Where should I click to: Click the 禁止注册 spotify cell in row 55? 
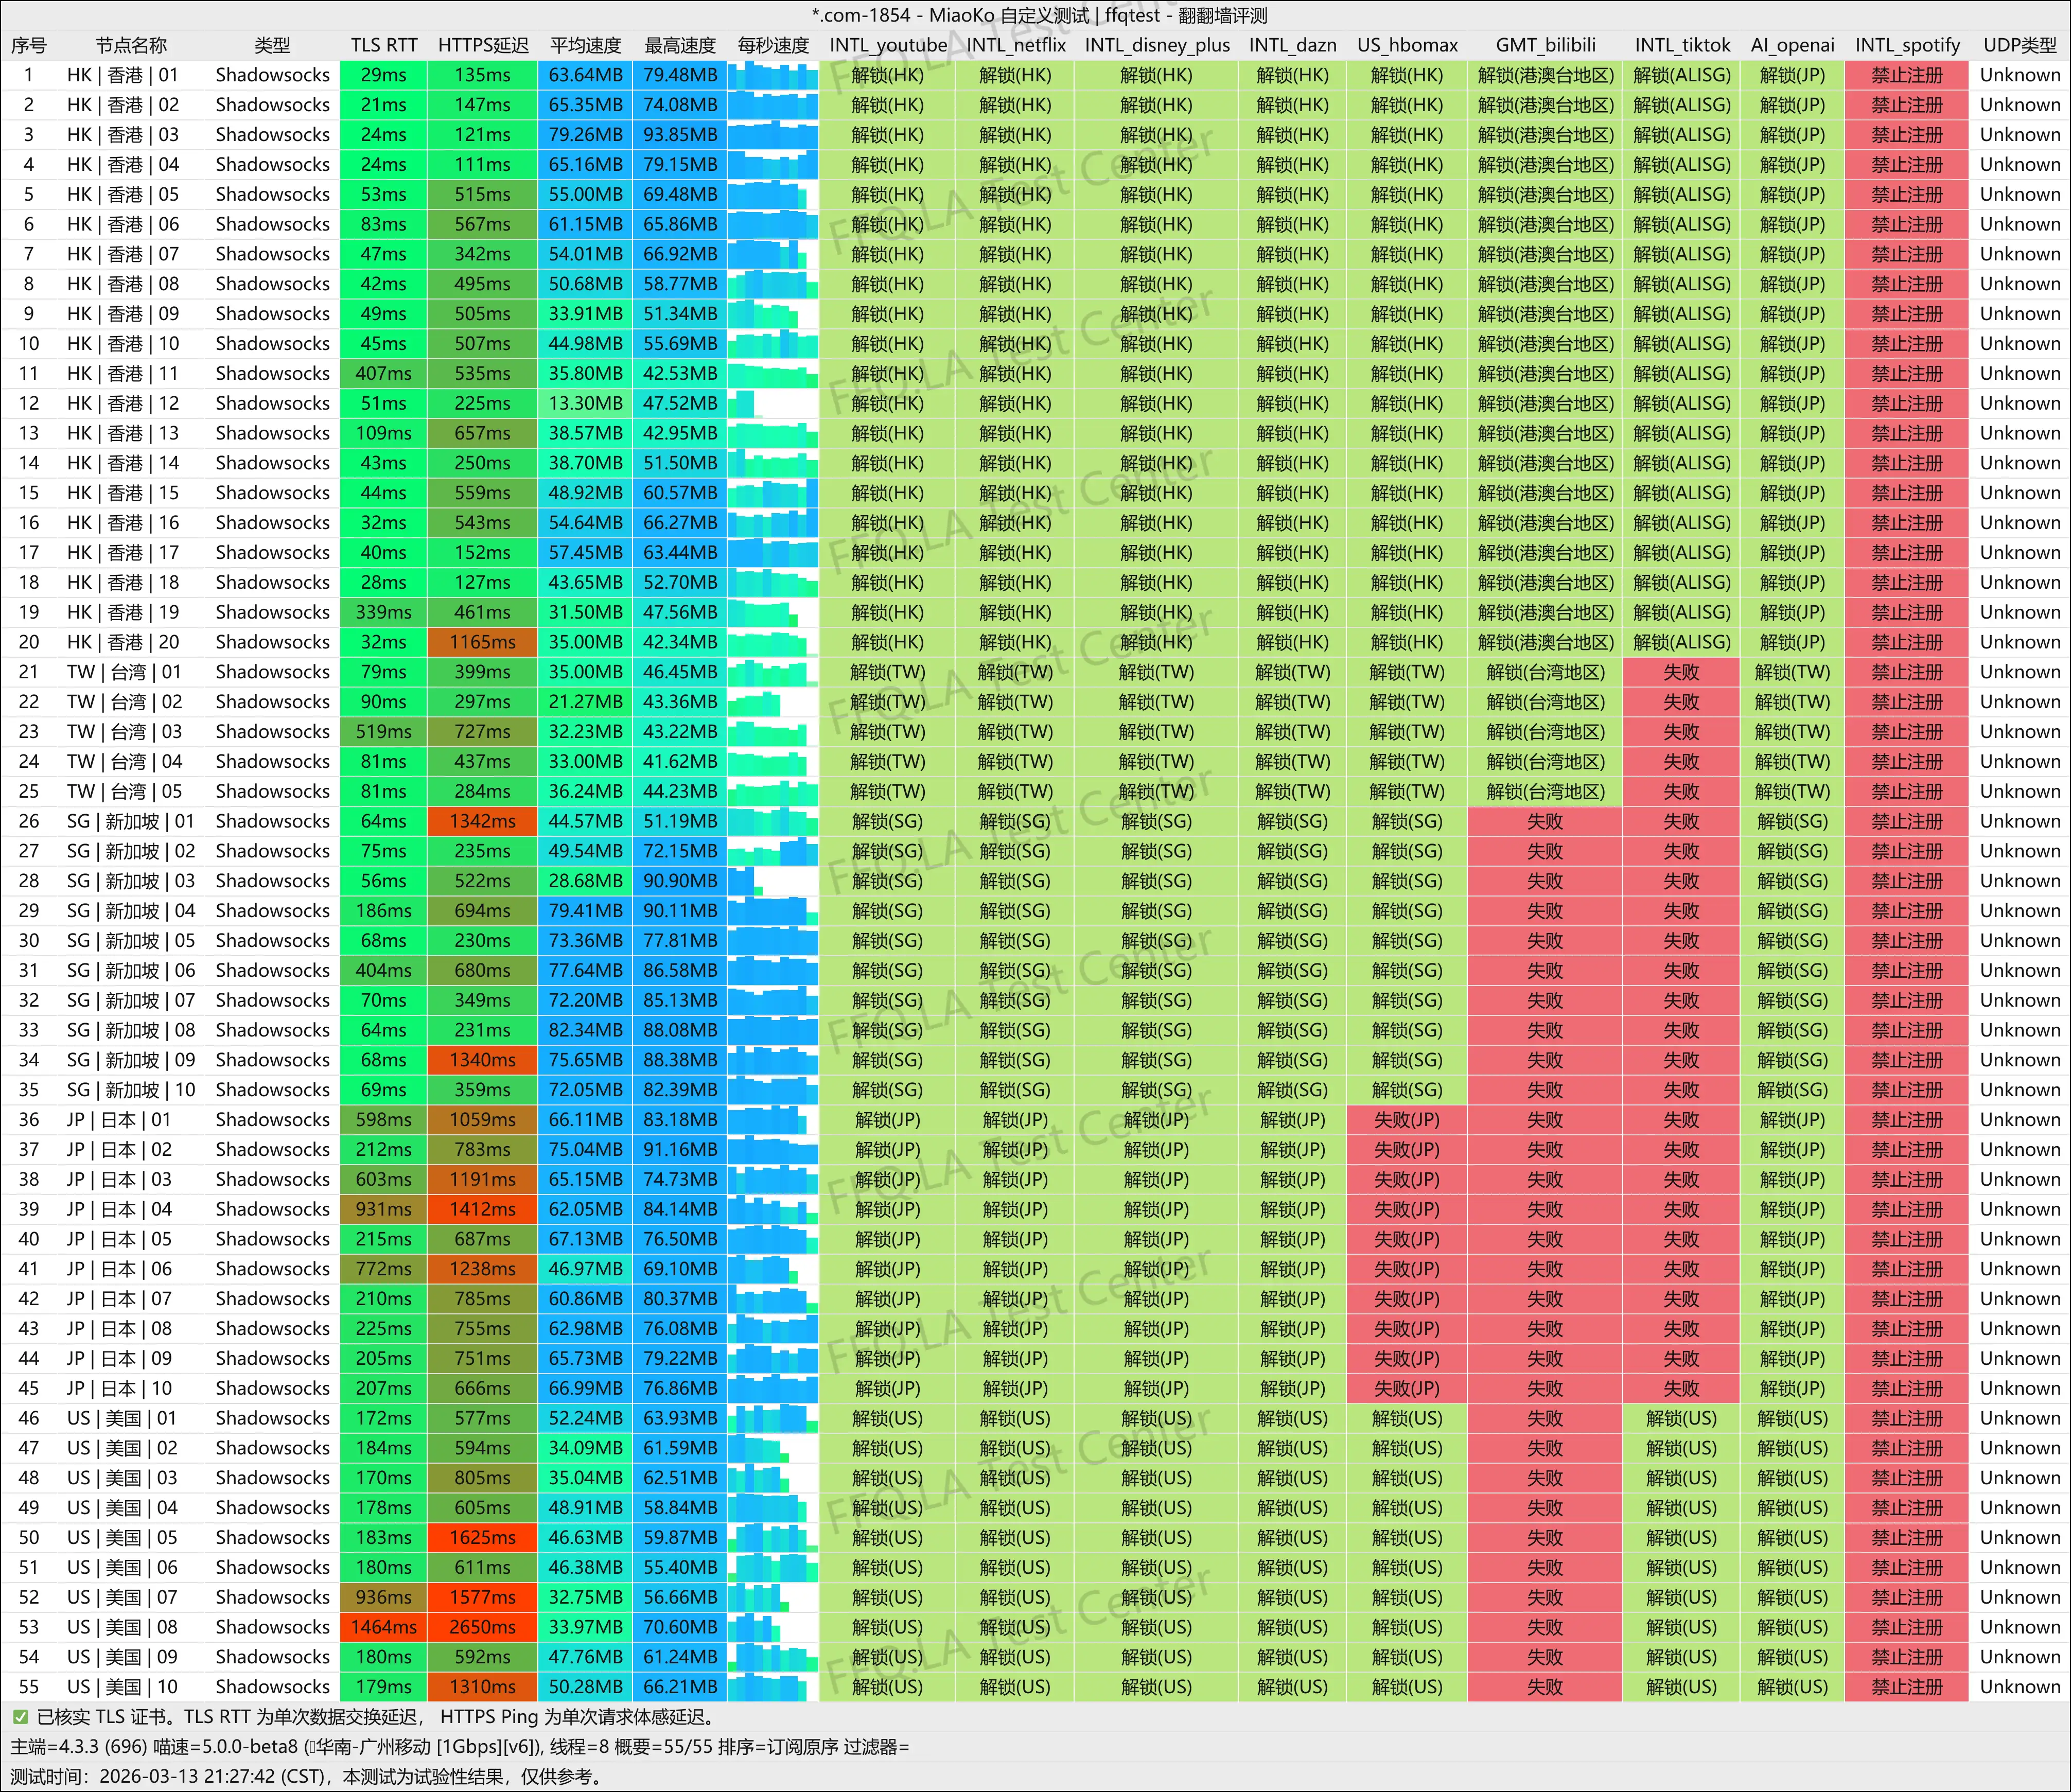pyautogui.click(x=1906, y=1687)
